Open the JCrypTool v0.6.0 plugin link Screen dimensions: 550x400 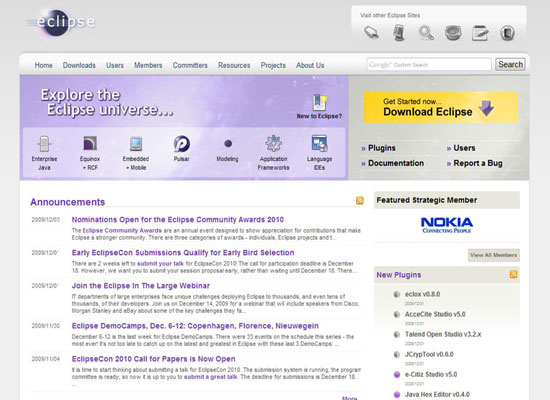pyautogui.click(x=429, y=354)
